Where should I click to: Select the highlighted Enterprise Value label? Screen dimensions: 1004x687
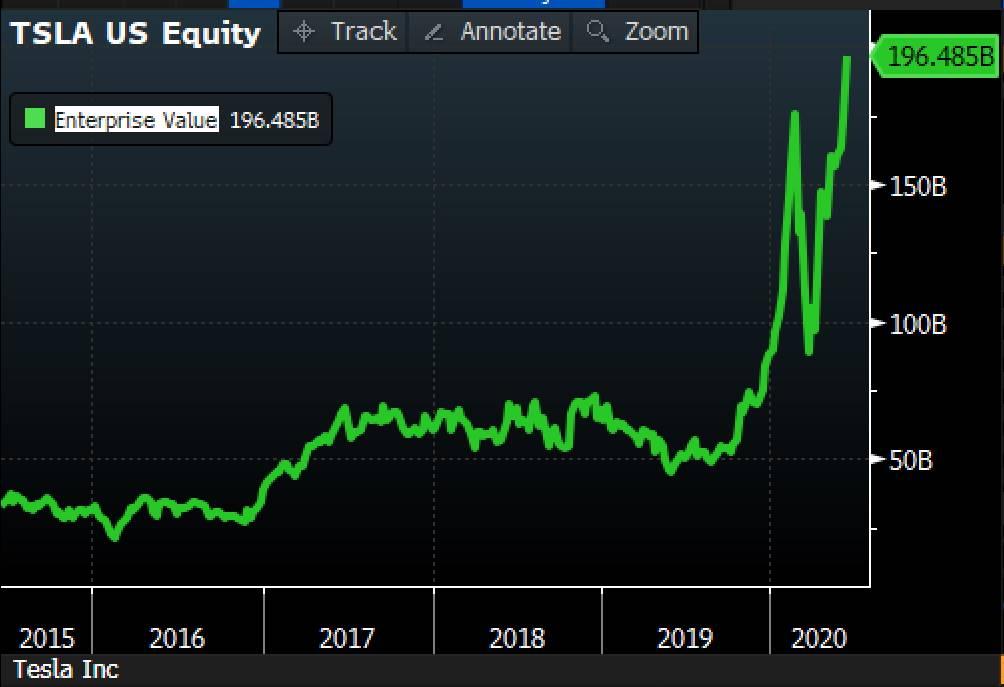tap(136, 120)
